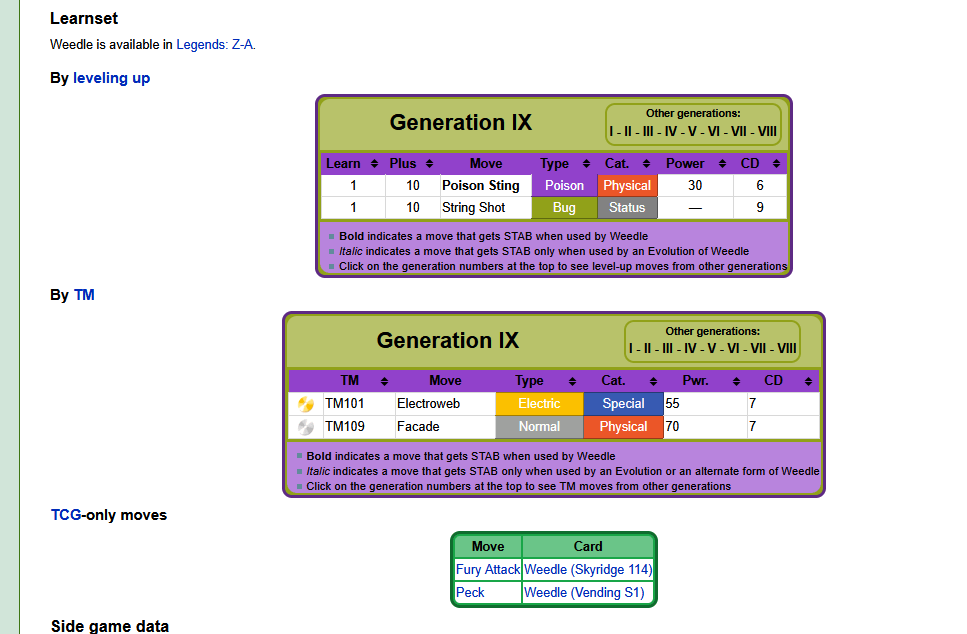Click the Status category cell
Screen dimensions: 967x634
[x=627, y=208]
